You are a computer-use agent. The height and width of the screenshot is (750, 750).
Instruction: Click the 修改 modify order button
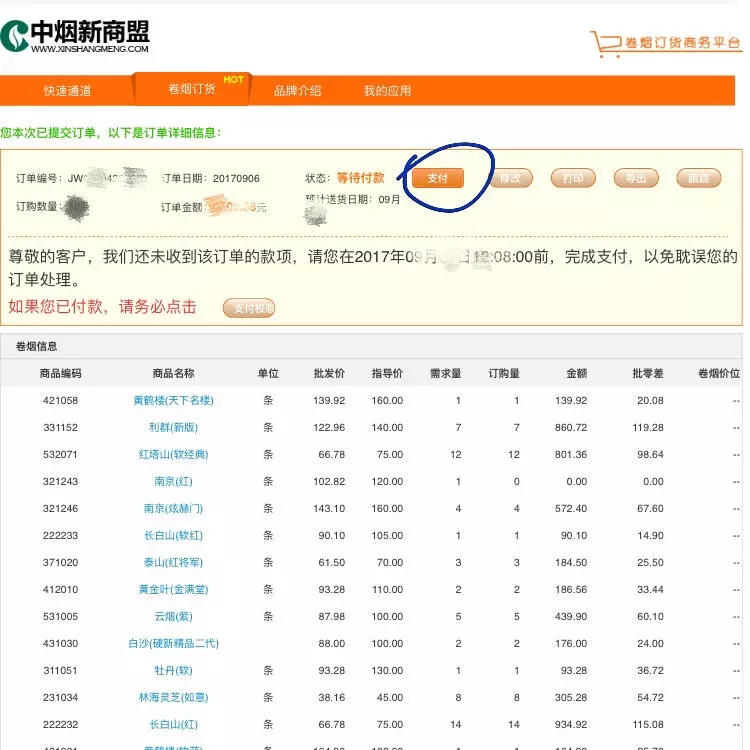(510, 178)
